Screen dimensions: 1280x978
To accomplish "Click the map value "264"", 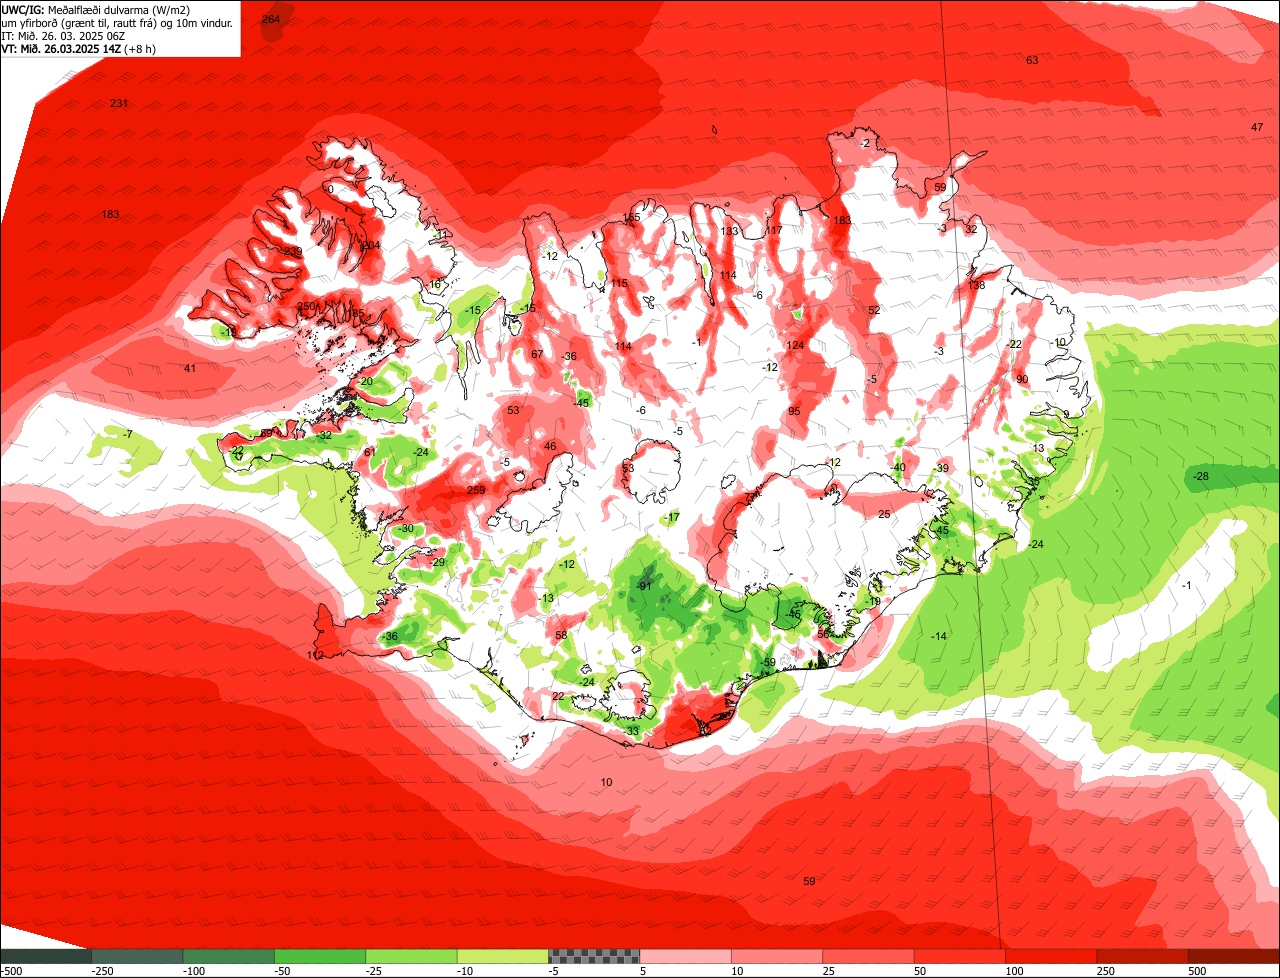I will point(271,20).
